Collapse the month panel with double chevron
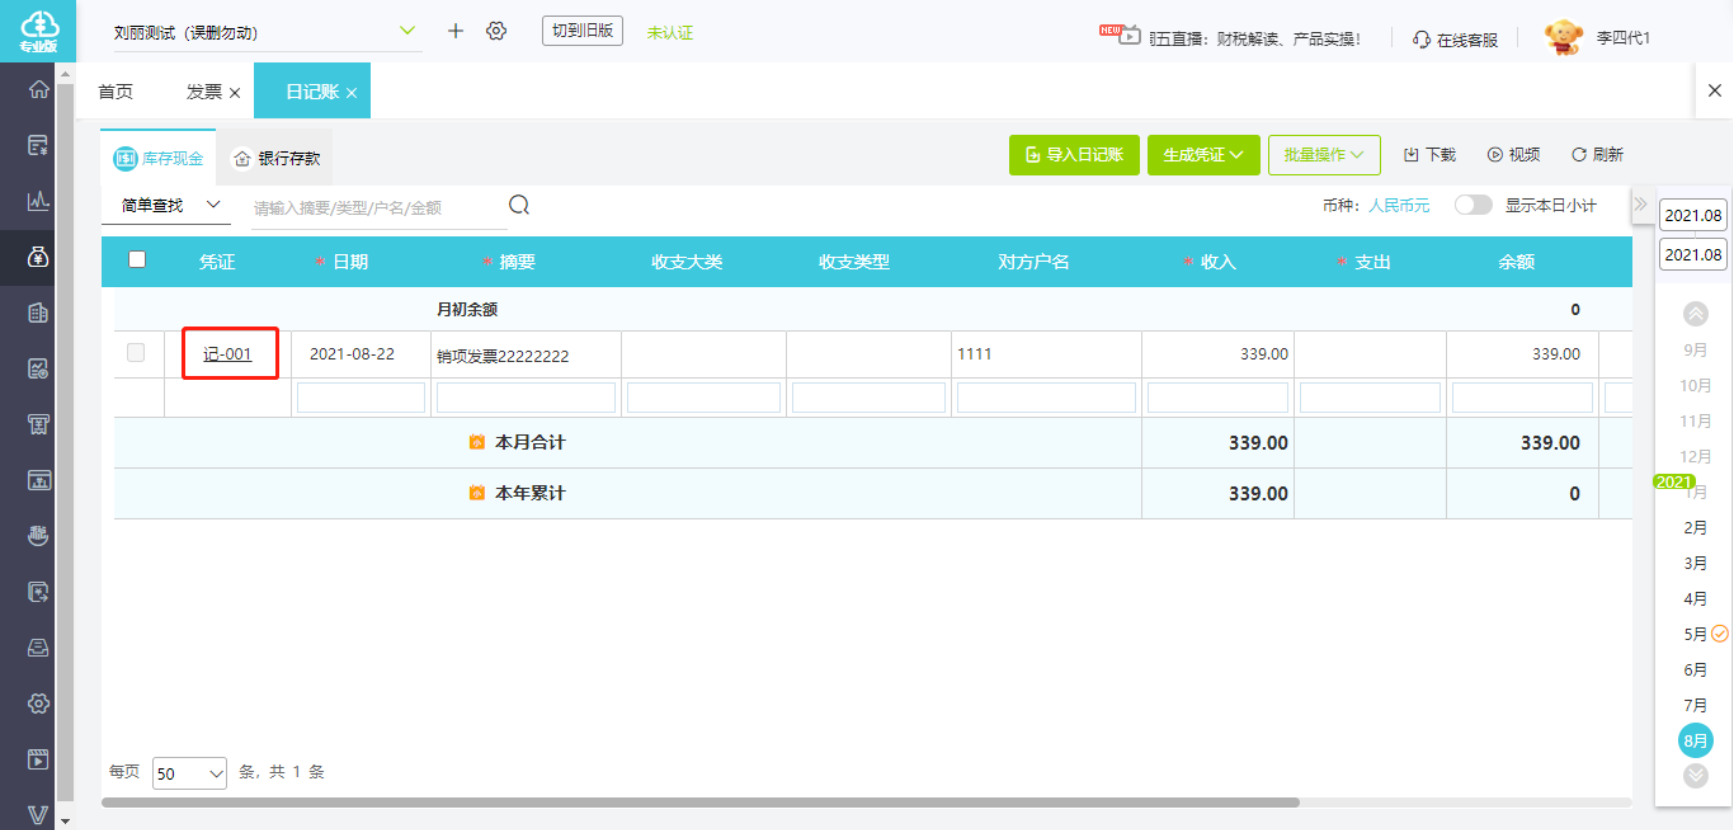Screen dimensions: 1733x830 (1640, 204)
